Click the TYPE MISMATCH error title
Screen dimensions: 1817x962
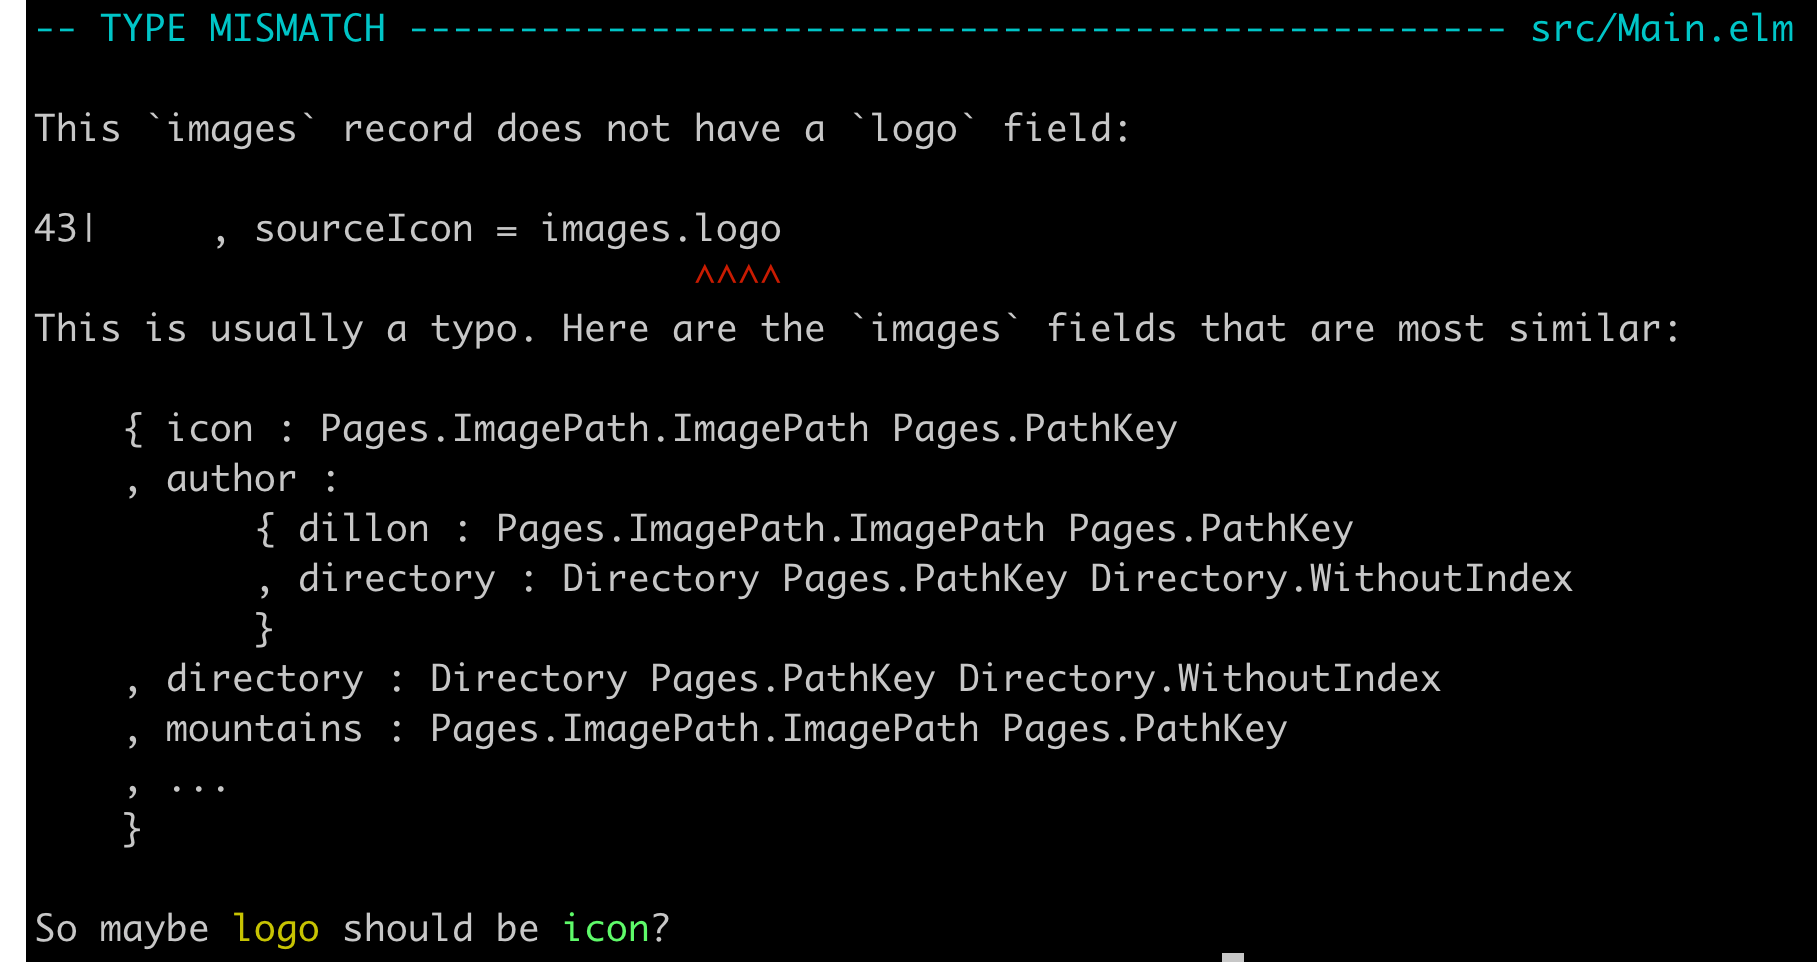click(x=242, y=29)
